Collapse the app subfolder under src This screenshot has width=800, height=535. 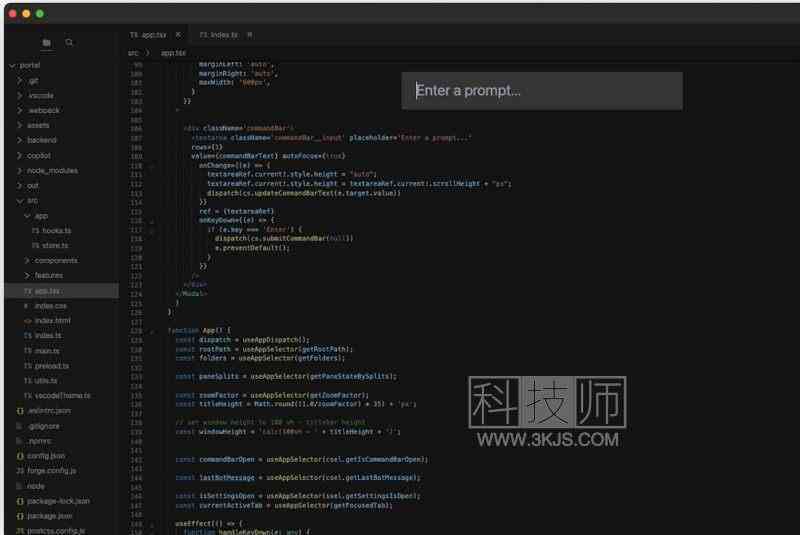point(28,216)
